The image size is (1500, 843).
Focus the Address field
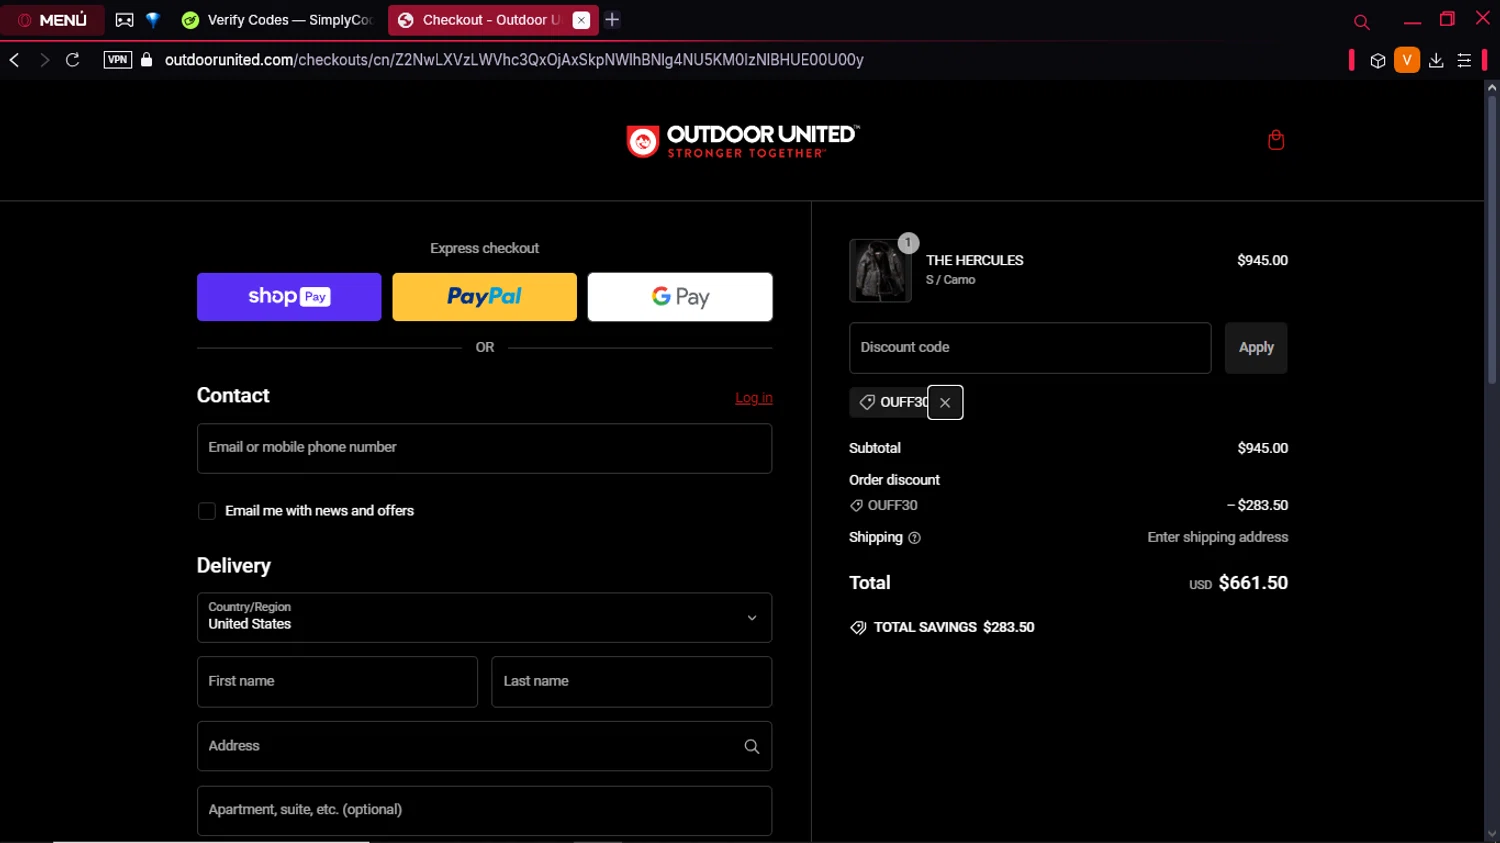click(x=484, y=746)
